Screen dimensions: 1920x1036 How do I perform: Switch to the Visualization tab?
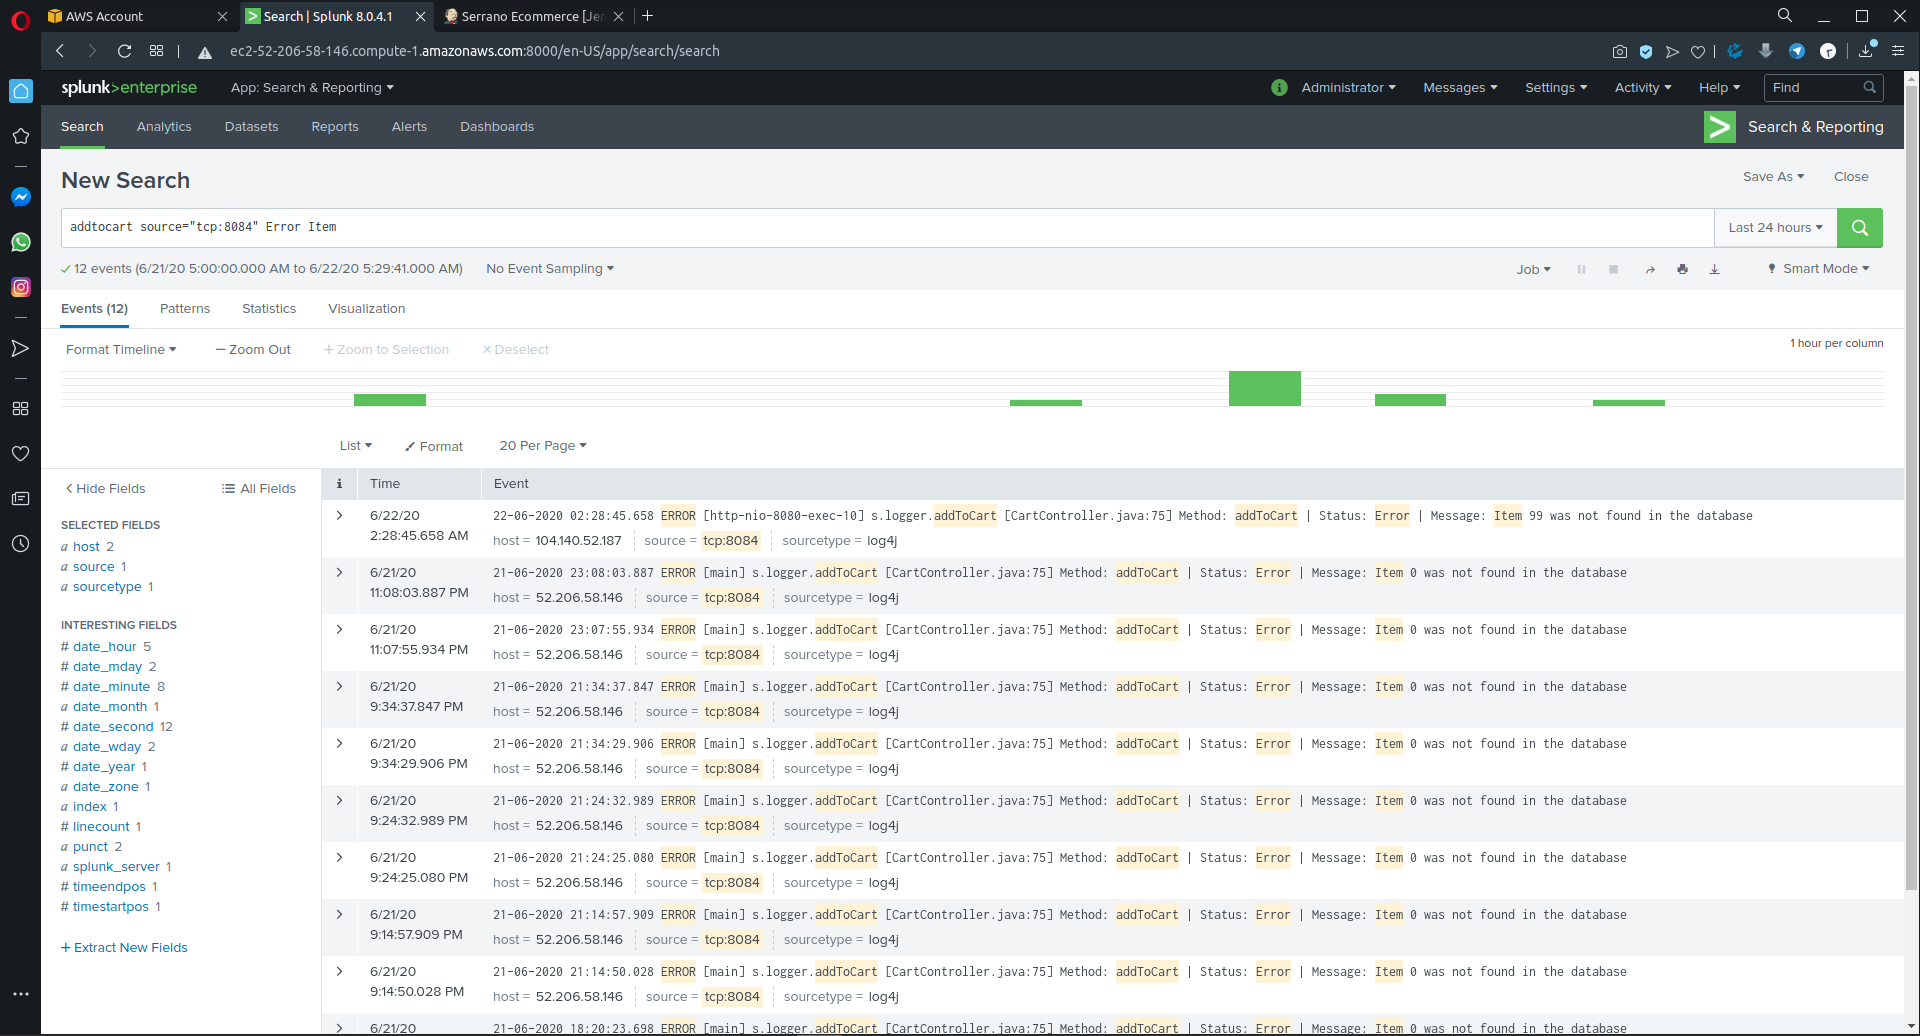click(367, 309)
